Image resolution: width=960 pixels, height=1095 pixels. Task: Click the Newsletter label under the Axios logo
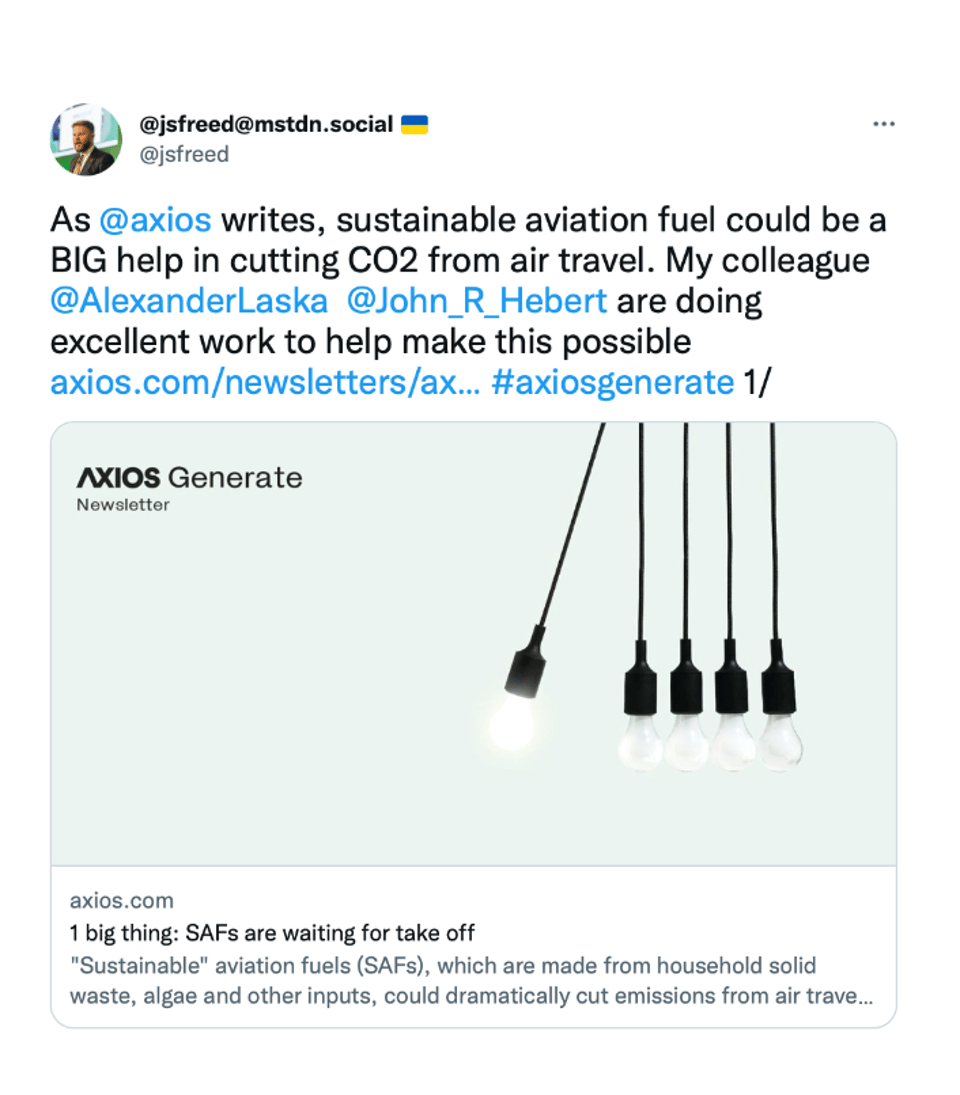pos(123,505)
